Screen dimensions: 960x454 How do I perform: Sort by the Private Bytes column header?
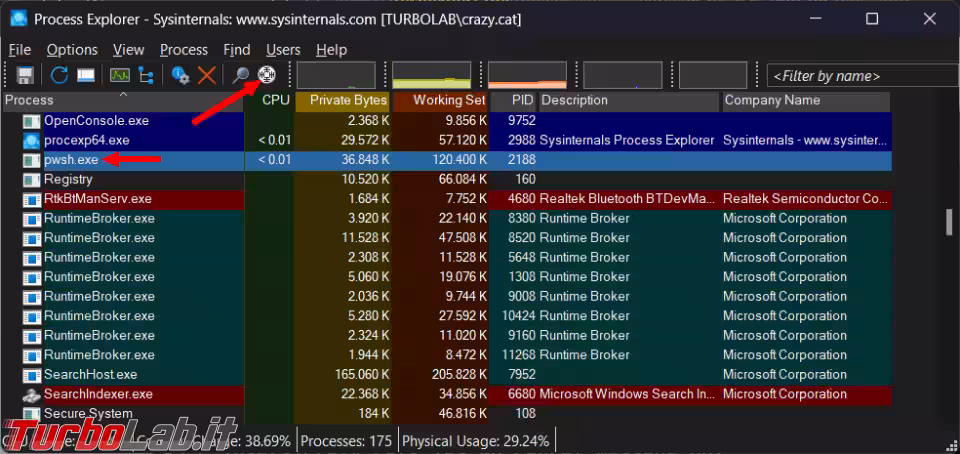pos(343,100)
